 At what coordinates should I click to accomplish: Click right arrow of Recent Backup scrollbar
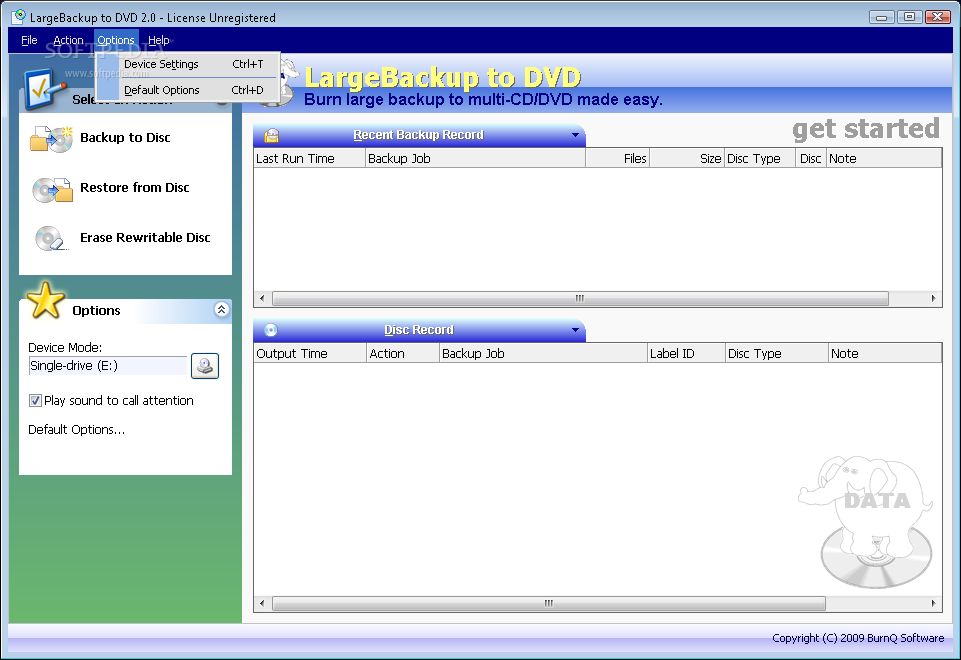(933, 298)
